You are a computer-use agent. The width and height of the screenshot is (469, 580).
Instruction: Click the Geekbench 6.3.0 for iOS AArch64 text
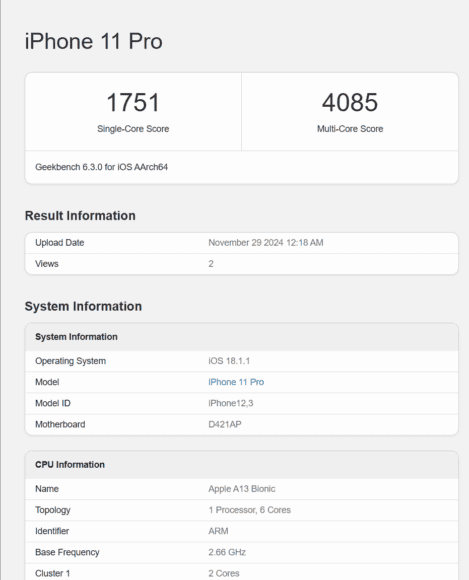101,167
